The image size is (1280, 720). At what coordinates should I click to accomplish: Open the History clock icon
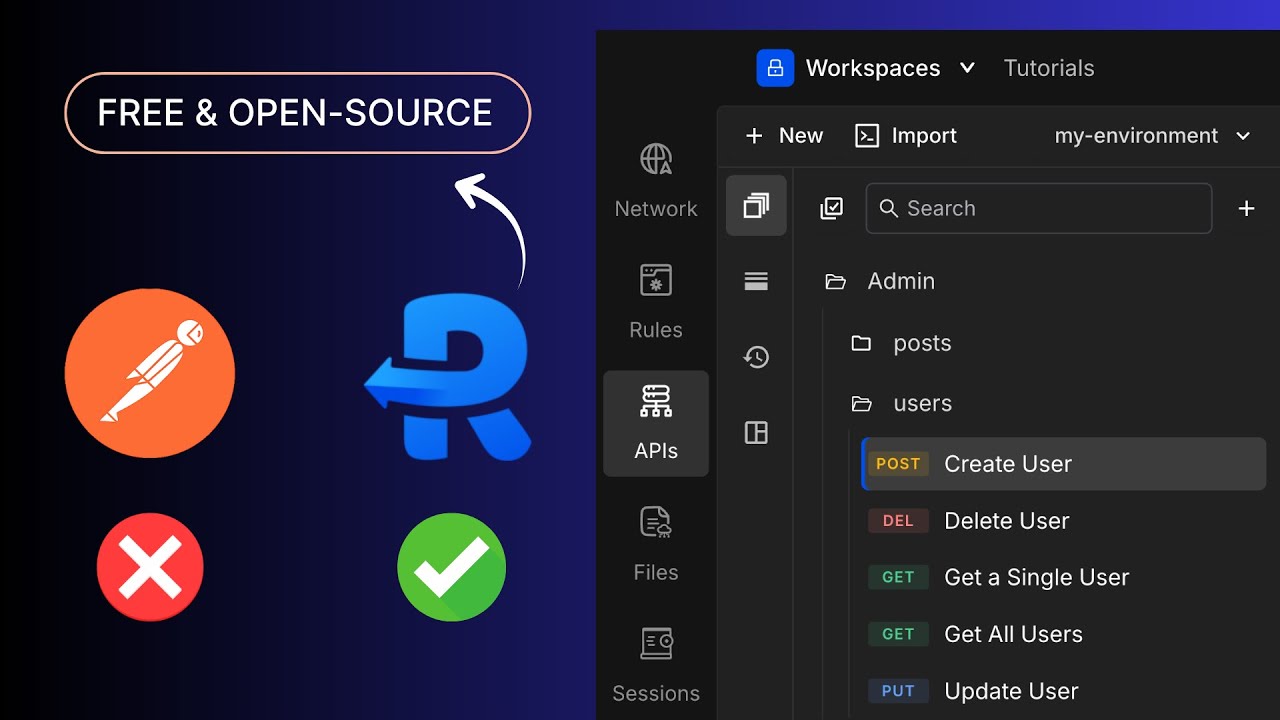[756, 357]
